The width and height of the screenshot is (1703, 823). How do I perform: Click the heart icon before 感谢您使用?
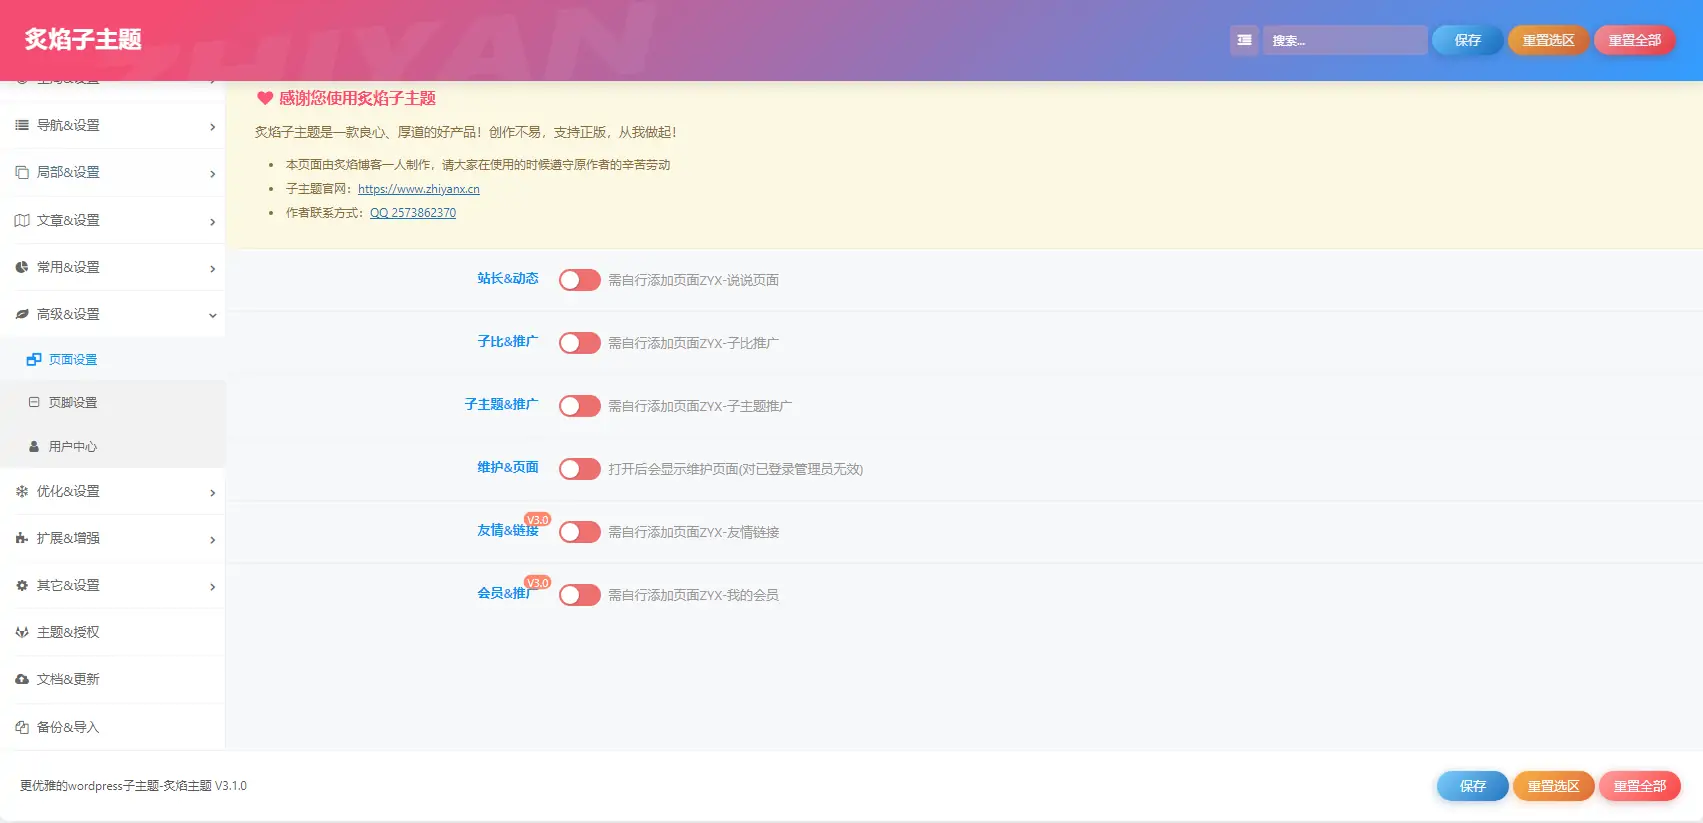point(265,98)
